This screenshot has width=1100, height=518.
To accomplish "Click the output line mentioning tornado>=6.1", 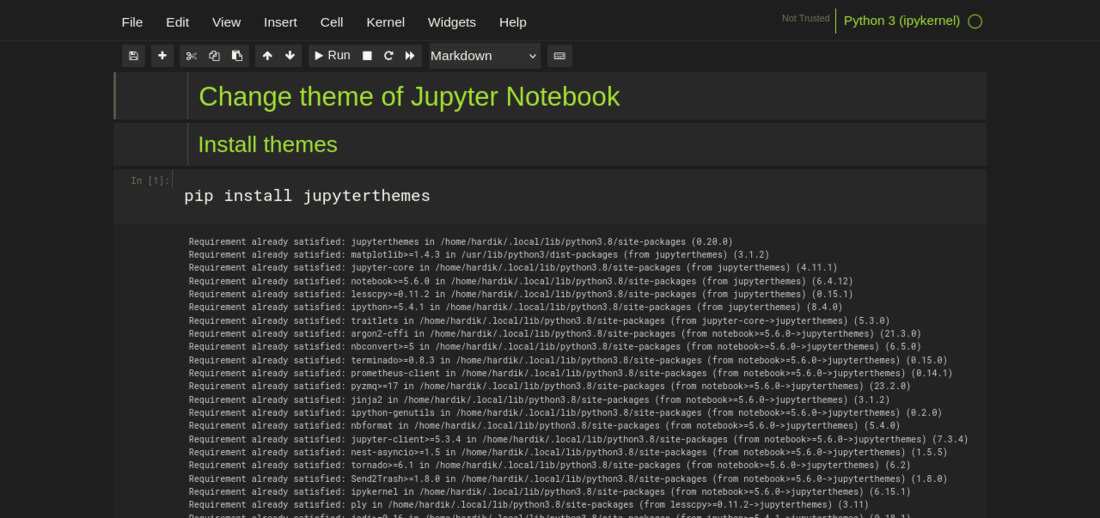I will [x=549, y=465].
